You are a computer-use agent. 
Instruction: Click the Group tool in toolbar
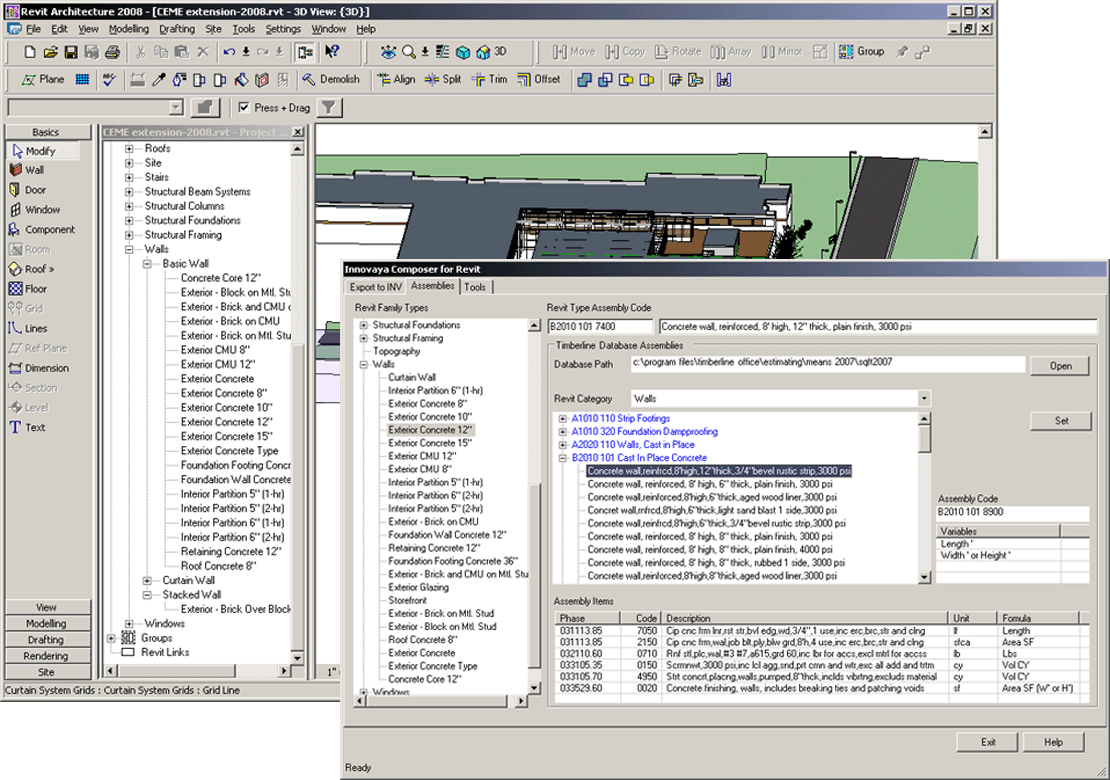click(862, 52)
